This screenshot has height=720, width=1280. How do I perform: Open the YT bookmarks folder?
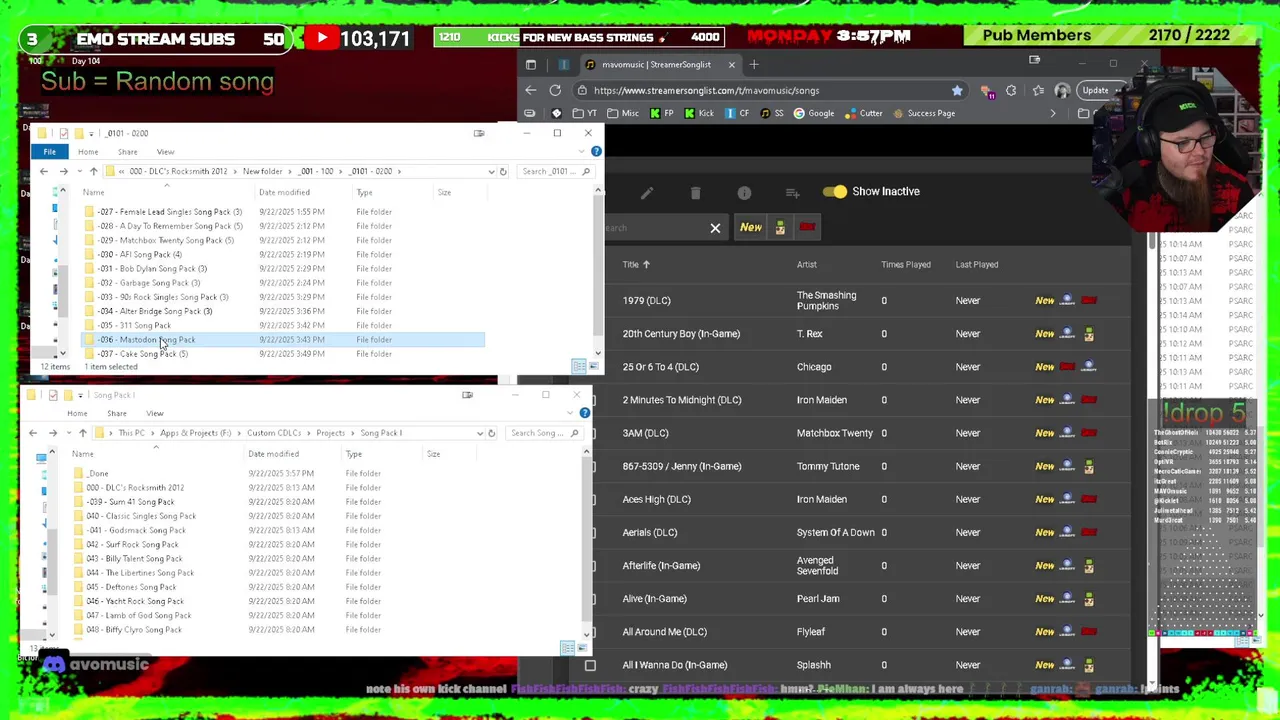584,113
